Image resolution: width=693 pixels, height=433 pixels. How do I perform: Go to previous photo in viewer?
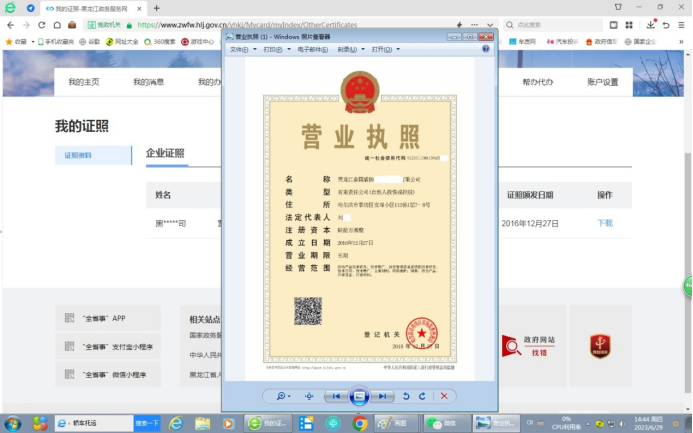coord(338,396)
